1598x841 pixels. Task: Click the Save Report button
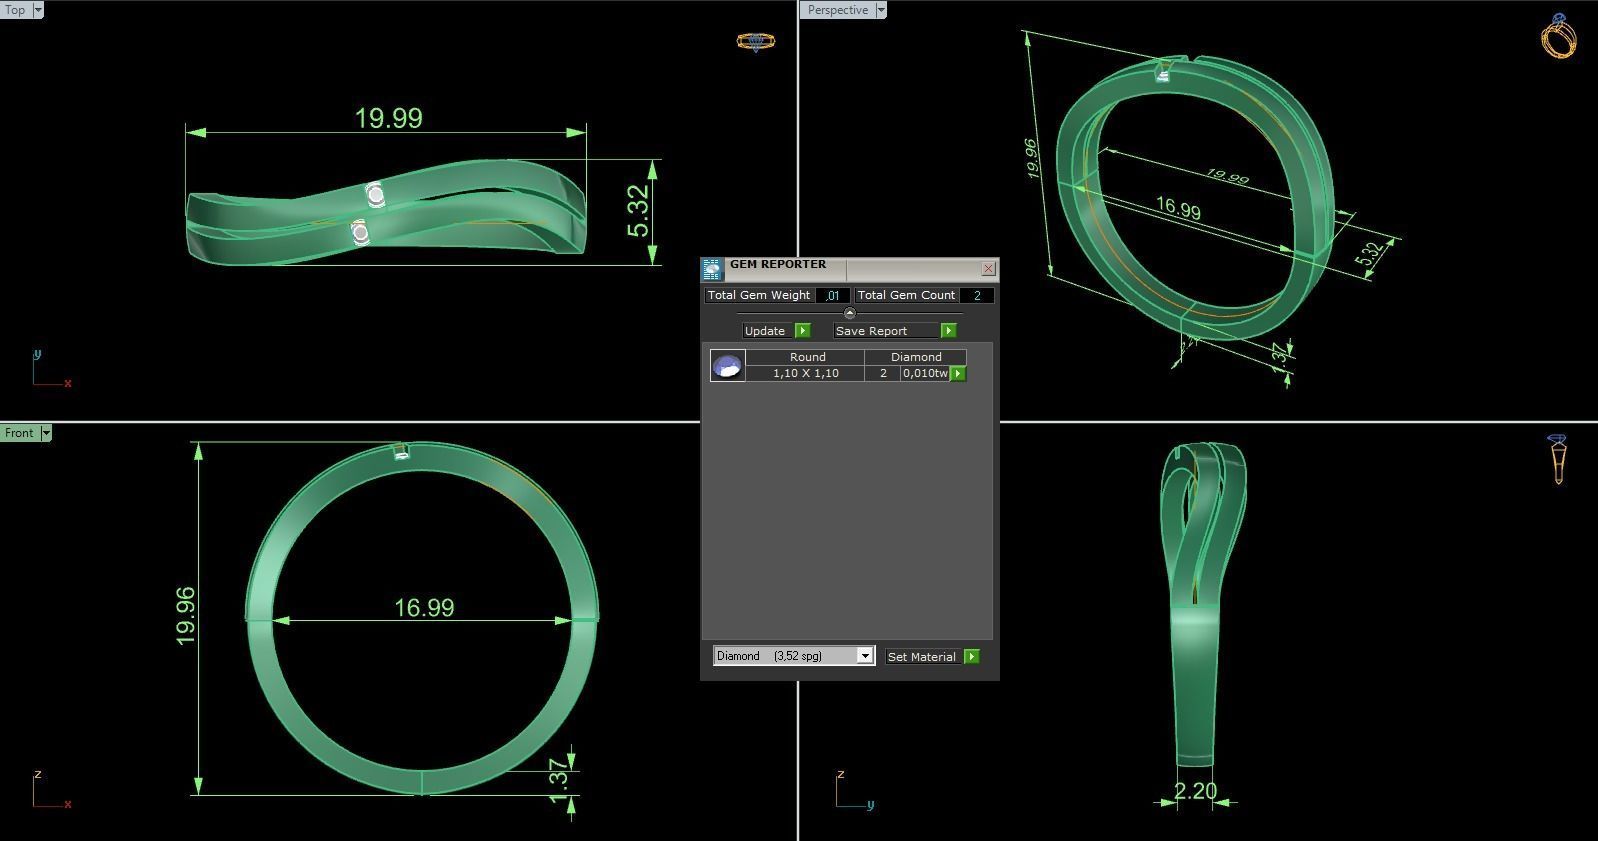[x=887, y=331]
